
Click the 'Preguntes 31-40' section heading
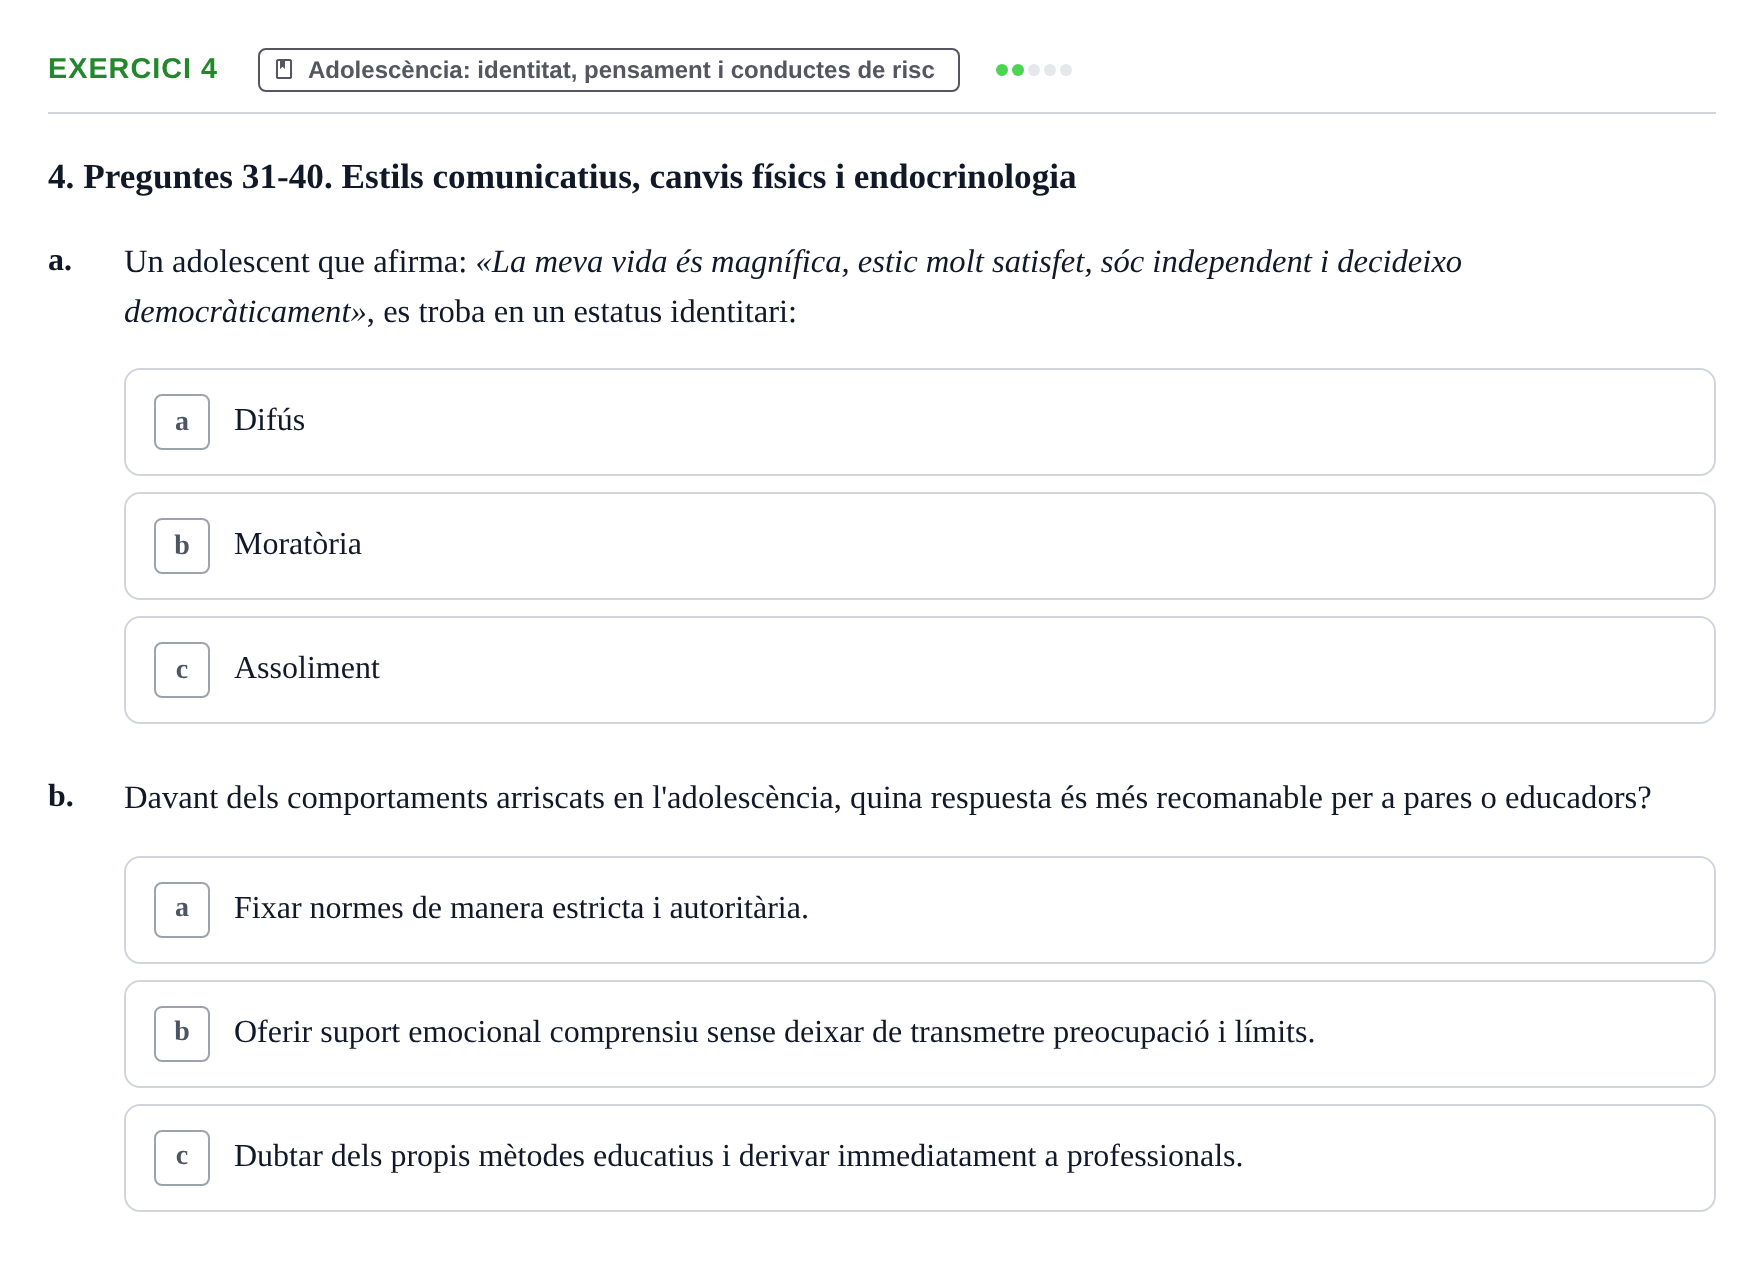(562, 177)
